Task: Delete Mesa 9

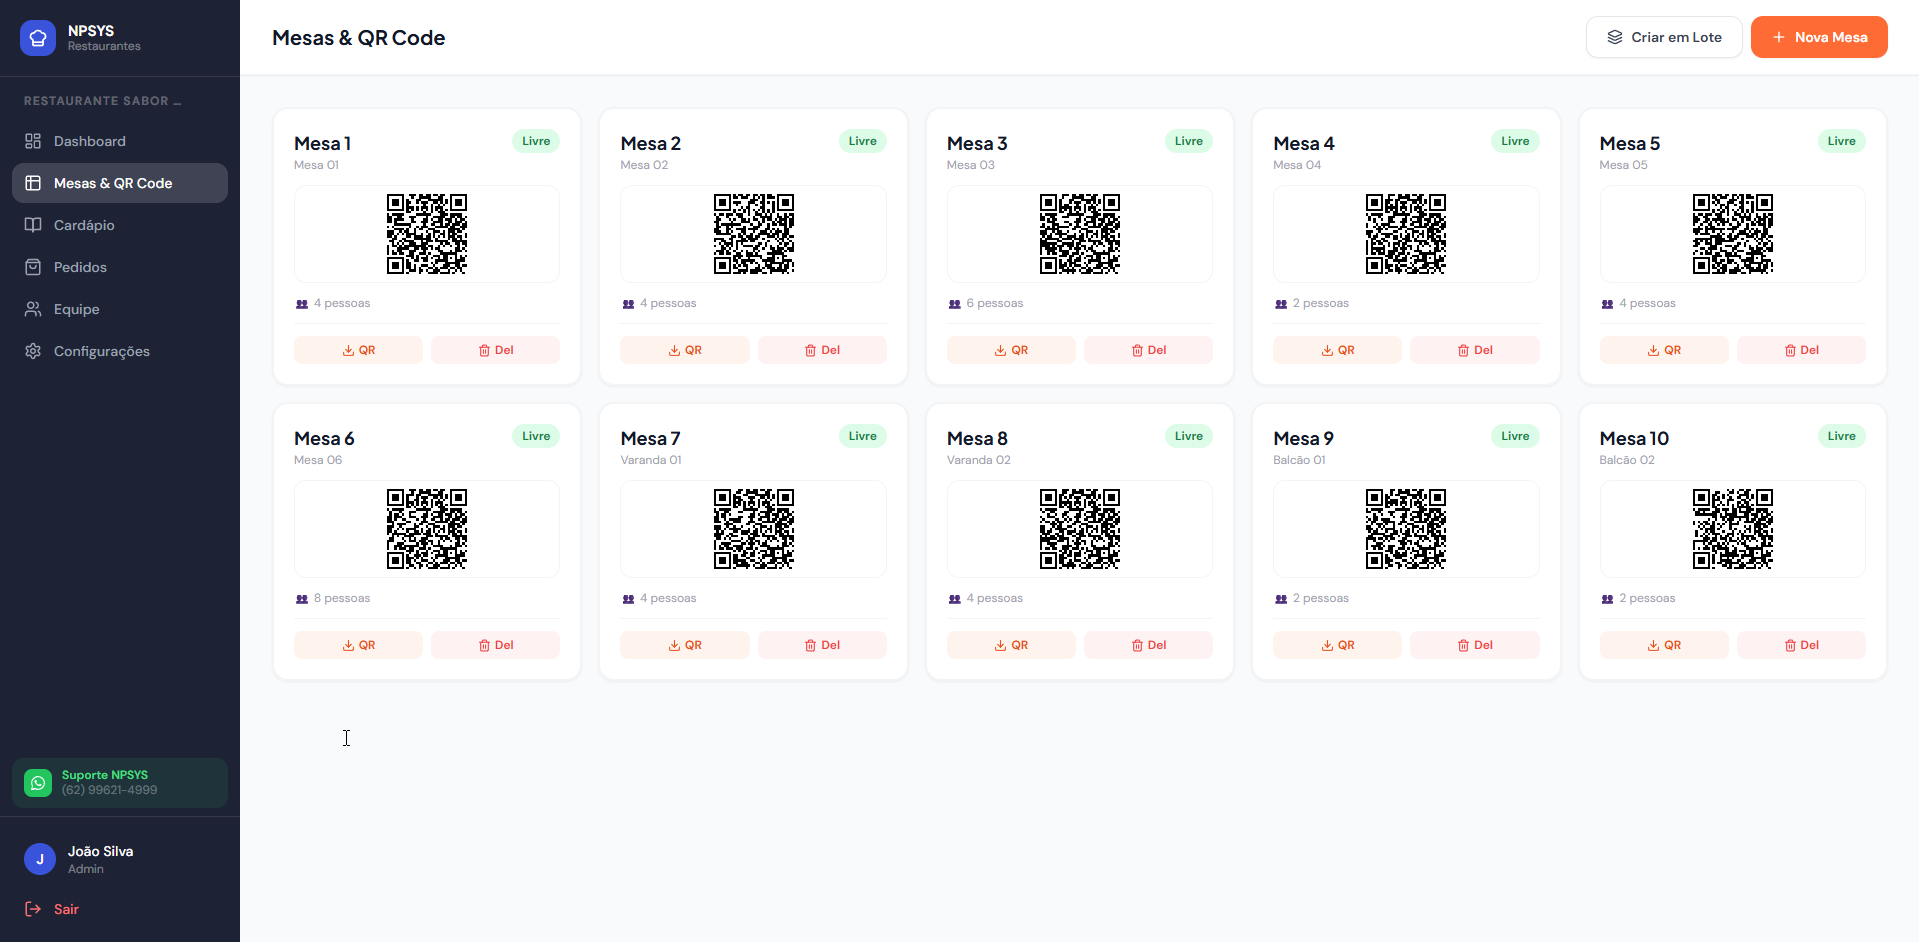Action: (1475, 645)
